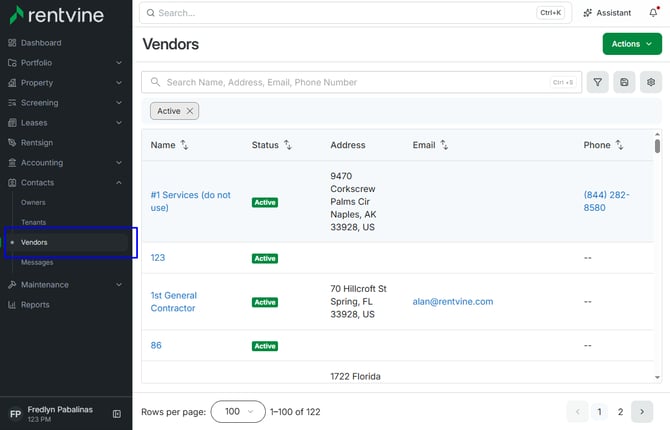Click email alan@rentvine.com

tap(453, 302)
